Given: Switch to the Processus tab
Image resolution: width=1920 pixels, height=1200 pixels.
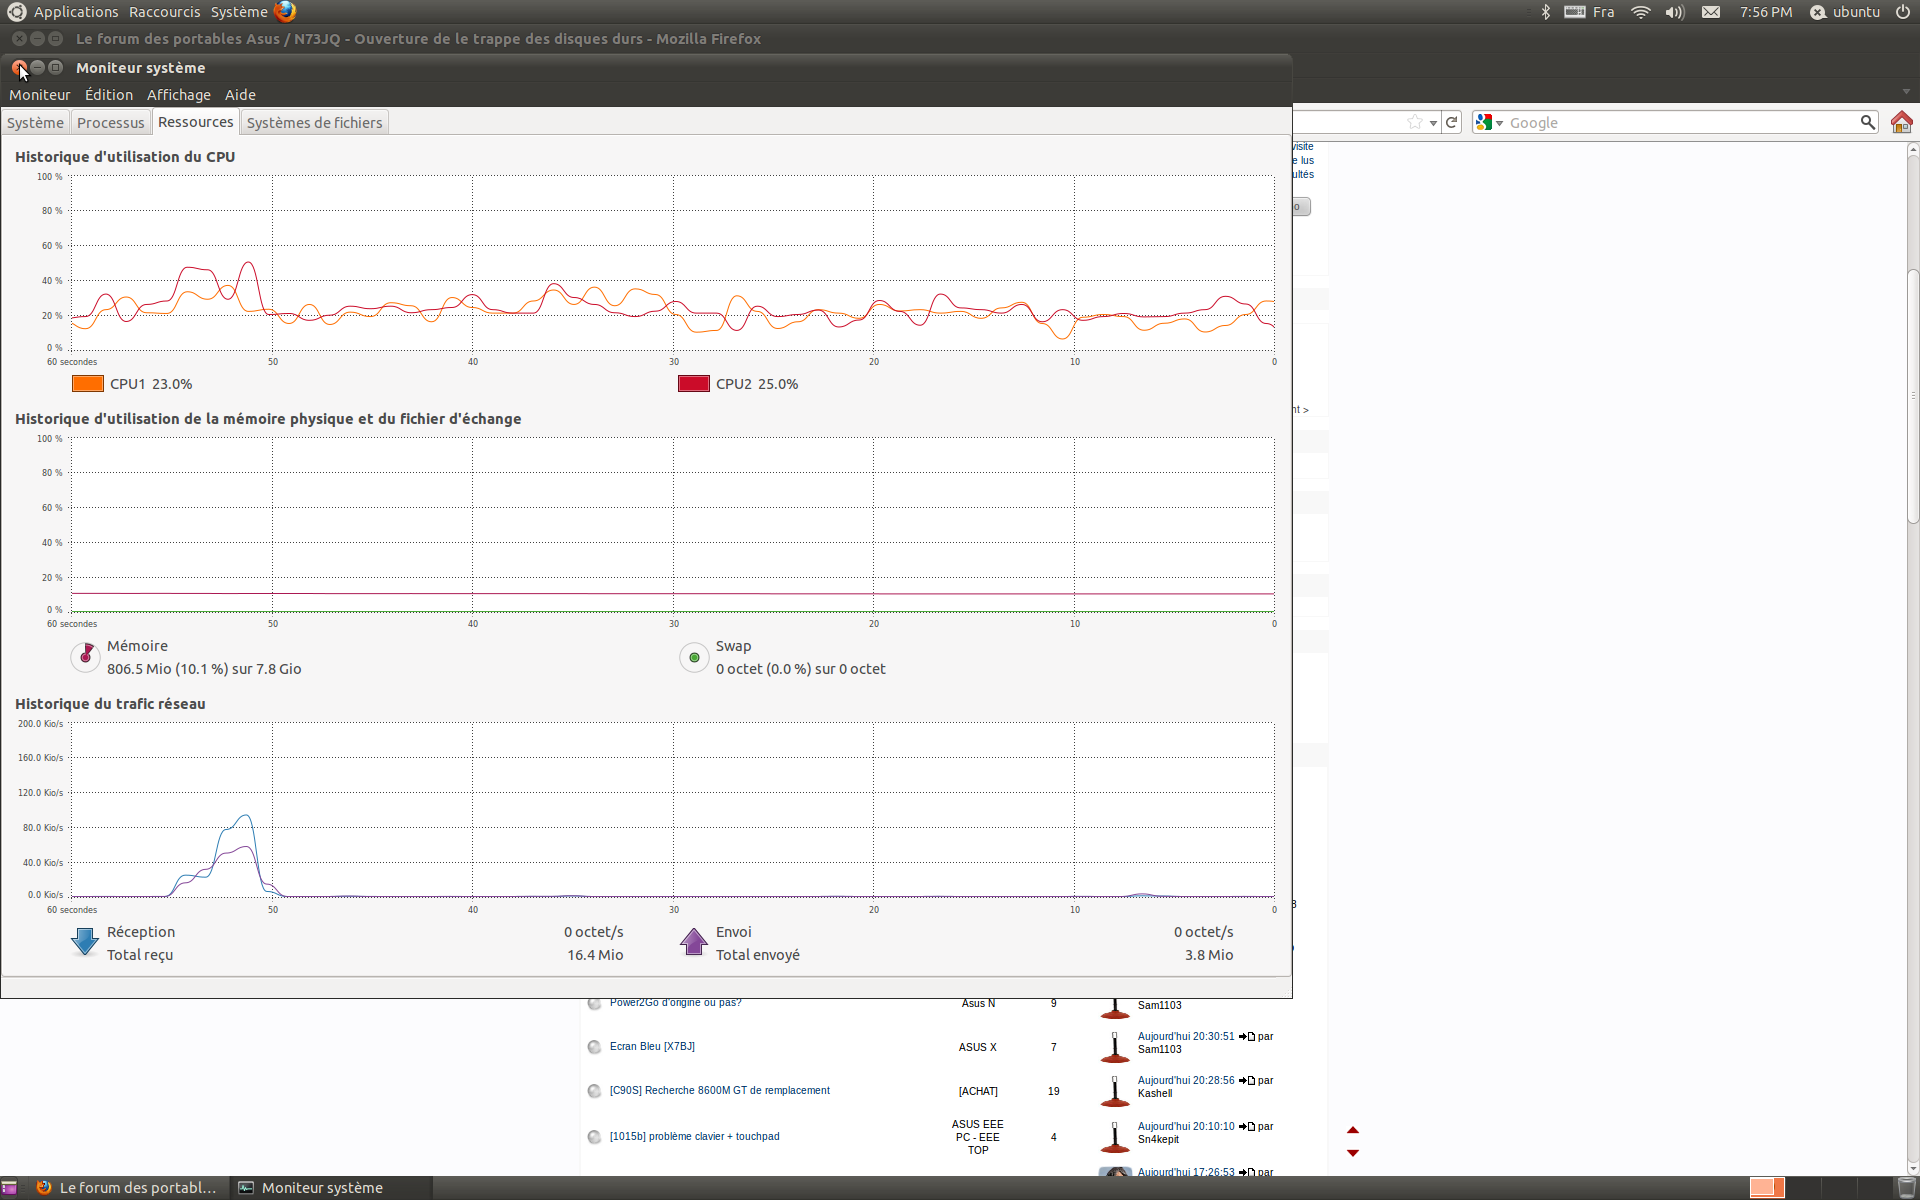Looking at the screenshot, I should click(110, 122).
